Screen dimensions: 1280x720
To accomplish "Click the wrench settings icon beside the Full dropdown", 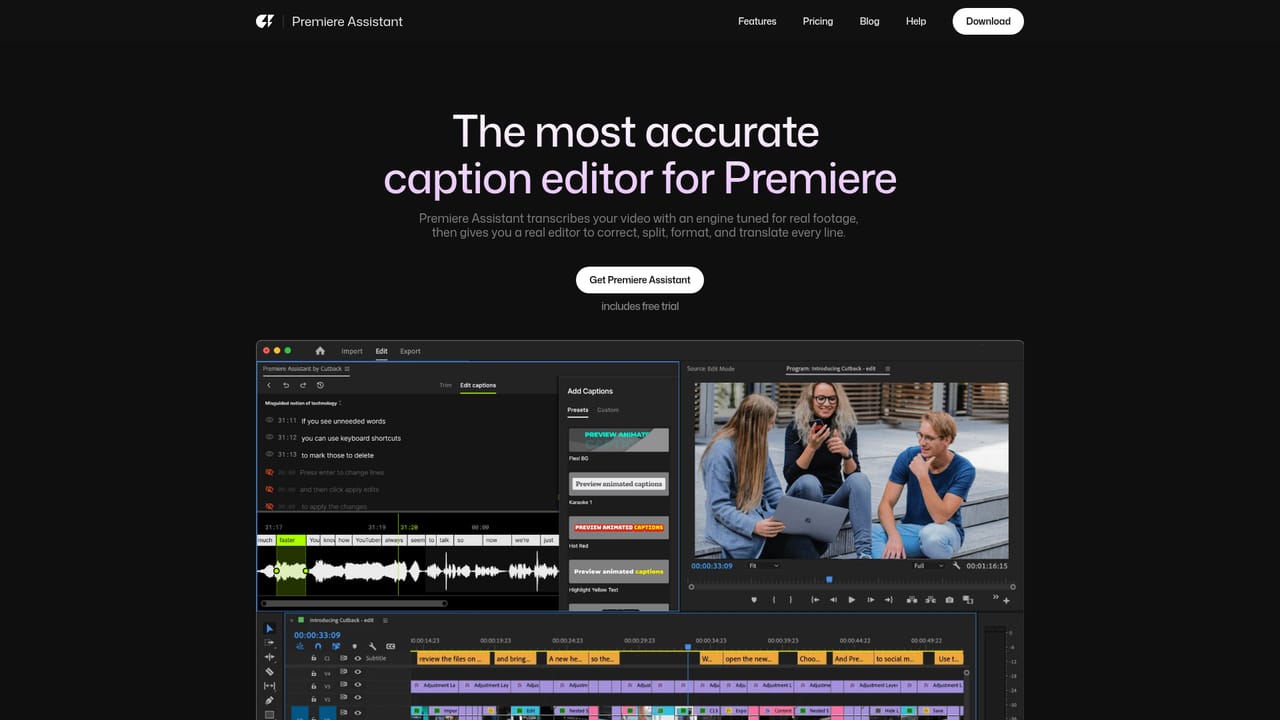I will (x=956, y=566).
